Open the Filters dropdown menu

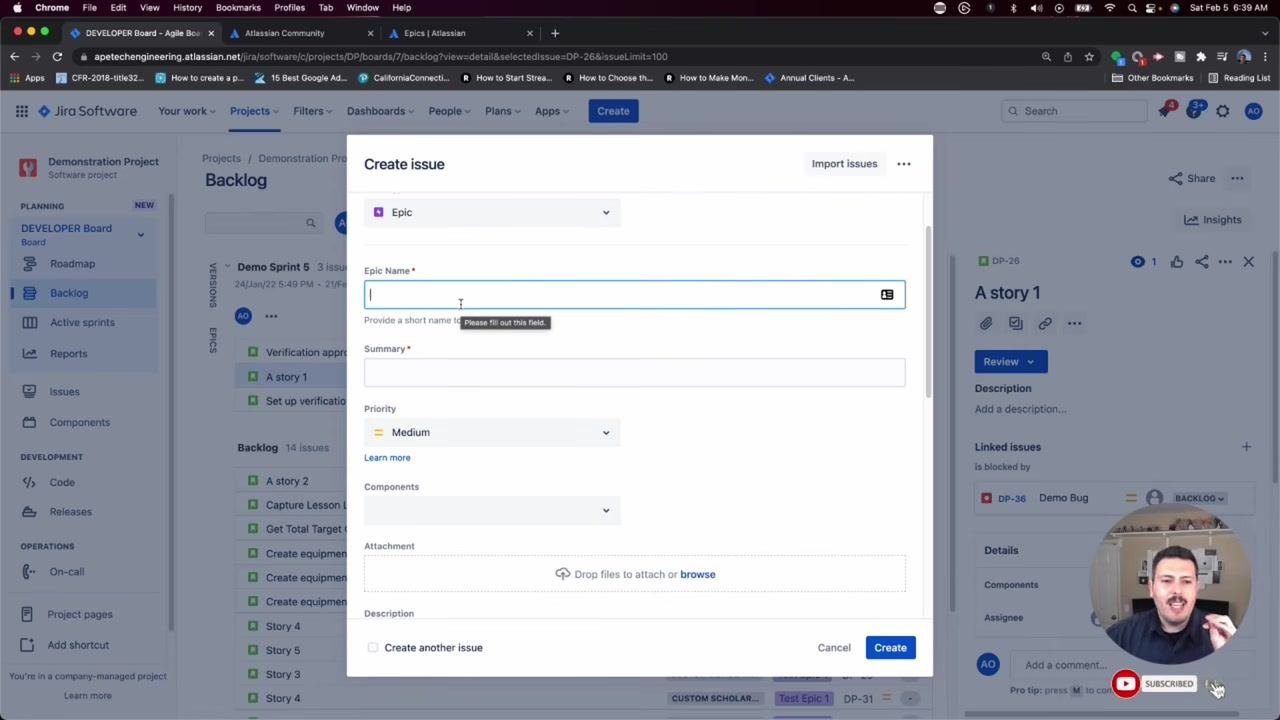[x=313, y=111]
